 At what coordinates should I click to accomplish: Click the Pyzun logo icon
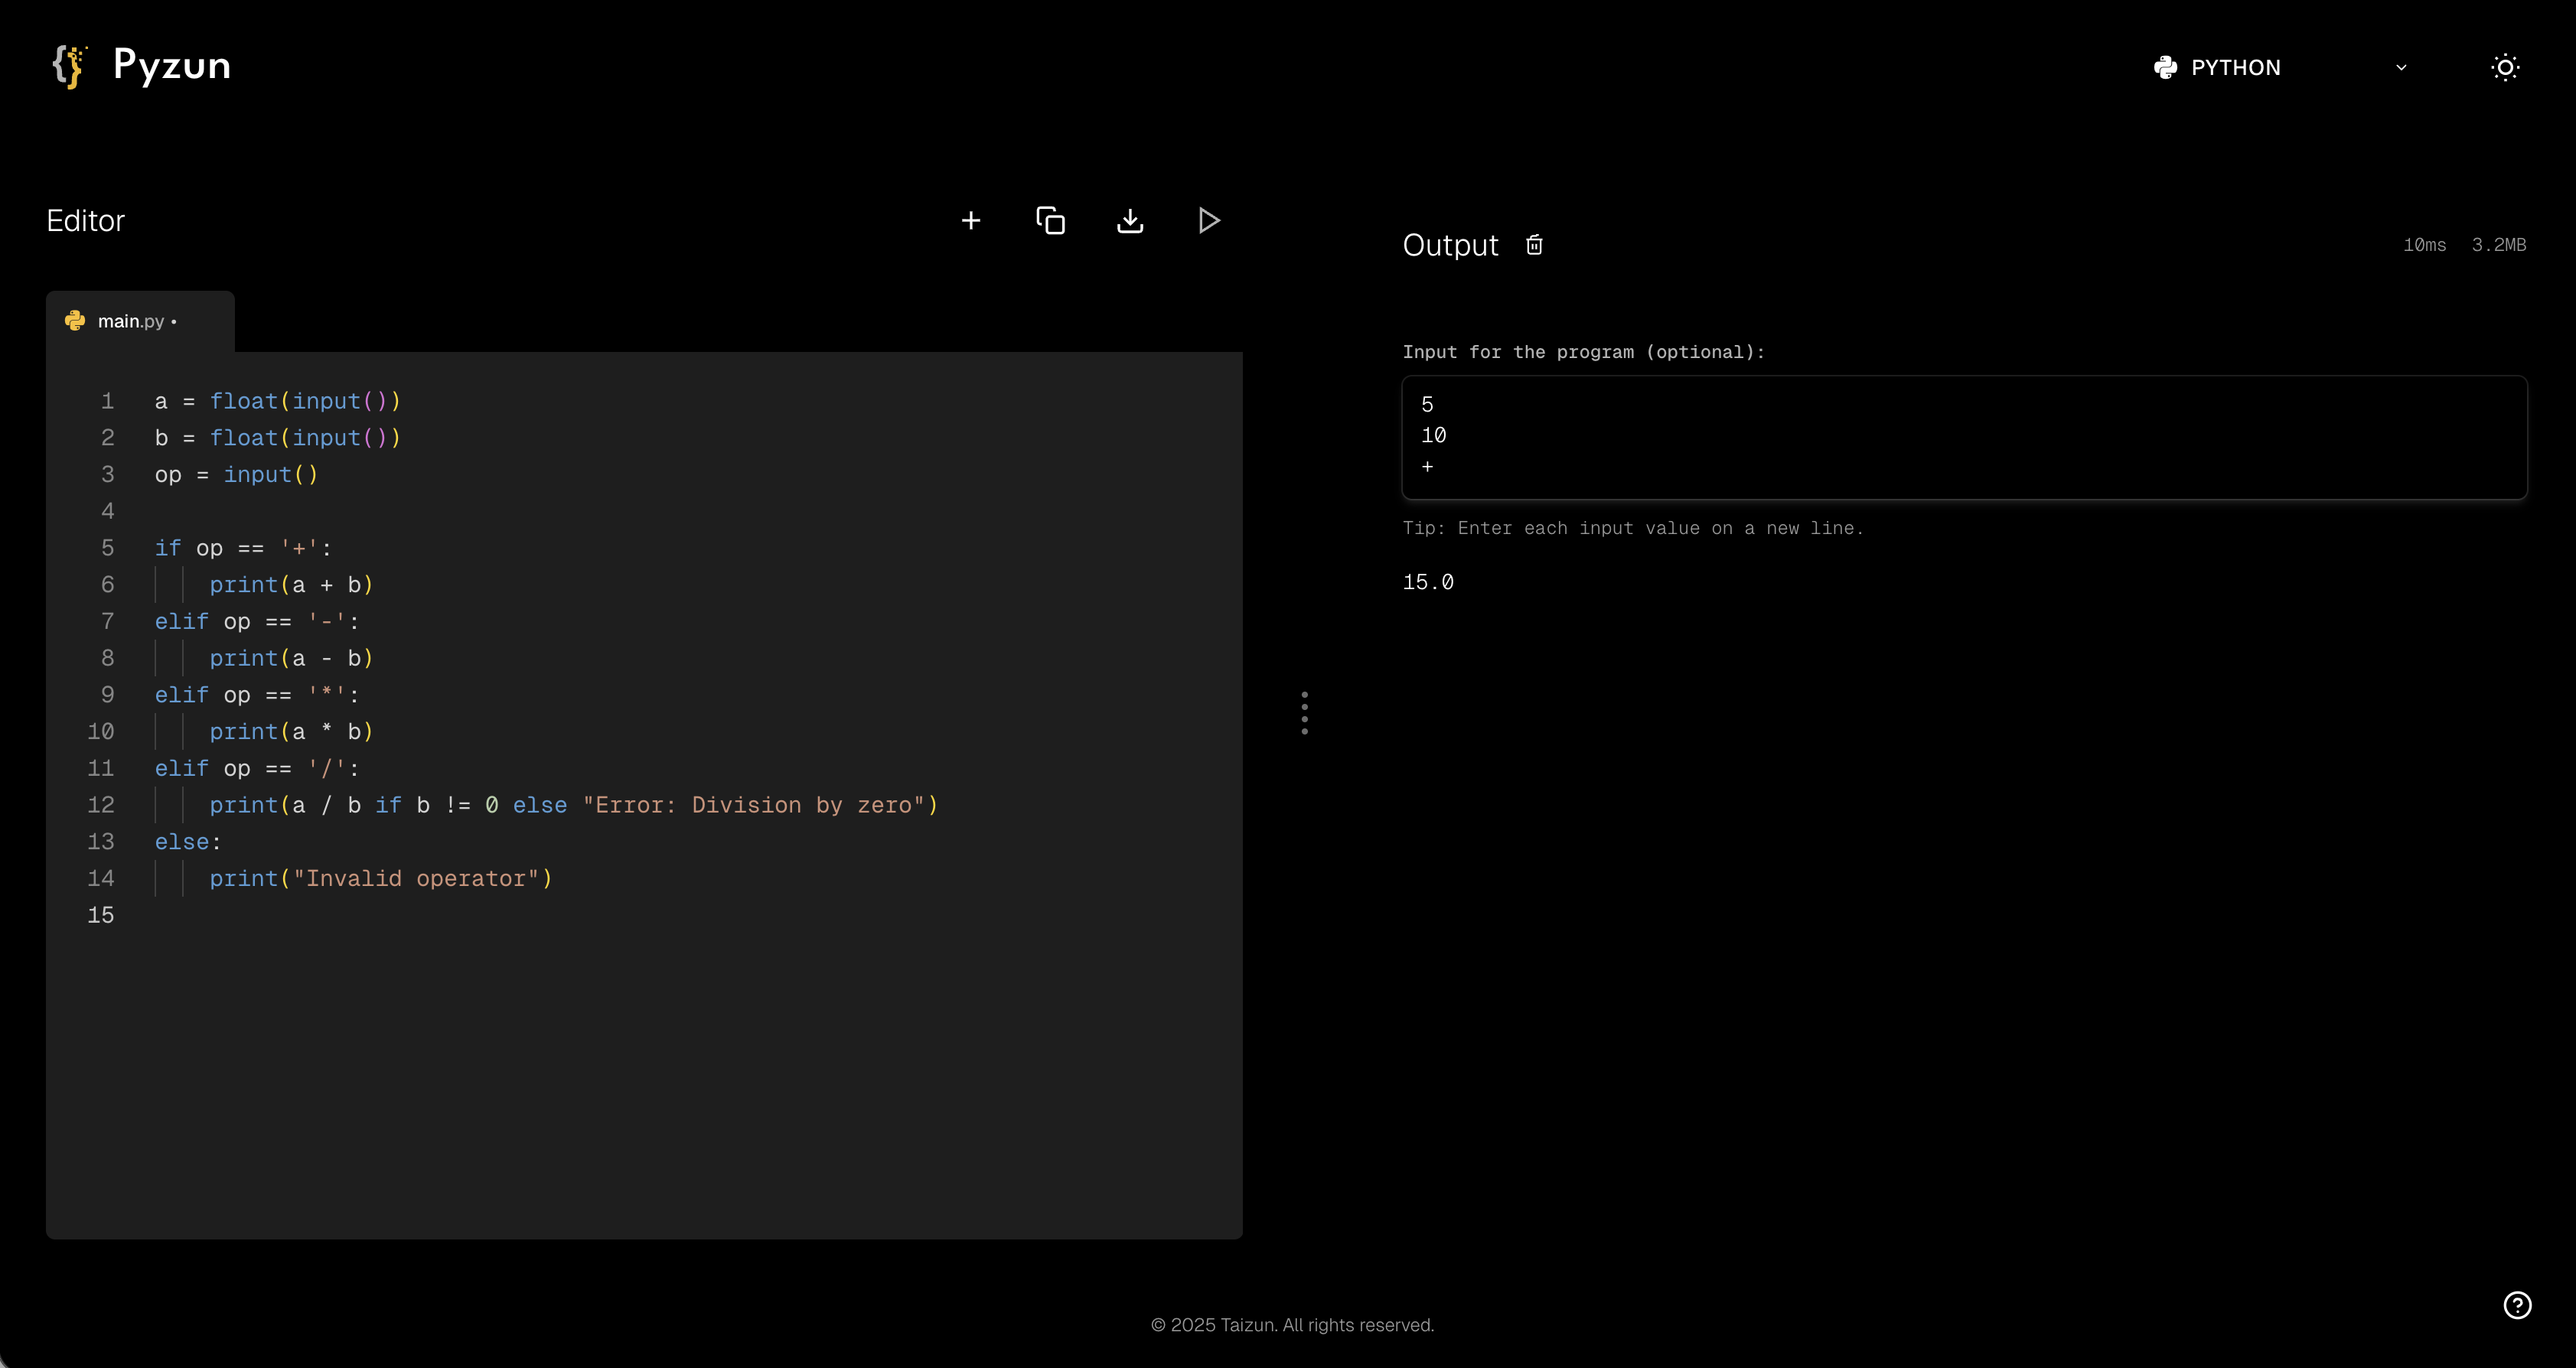(x=69, y=66)
